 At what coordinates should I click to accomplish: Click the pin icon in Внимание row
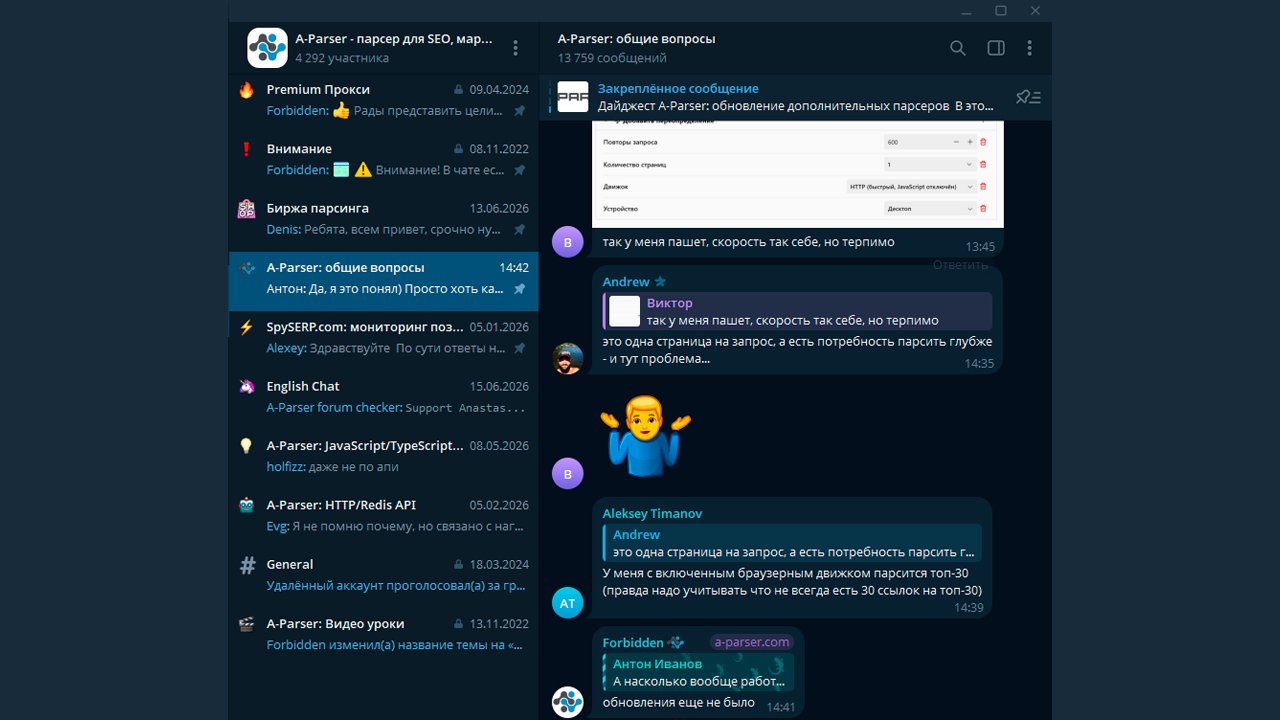[x=519, y=170]
